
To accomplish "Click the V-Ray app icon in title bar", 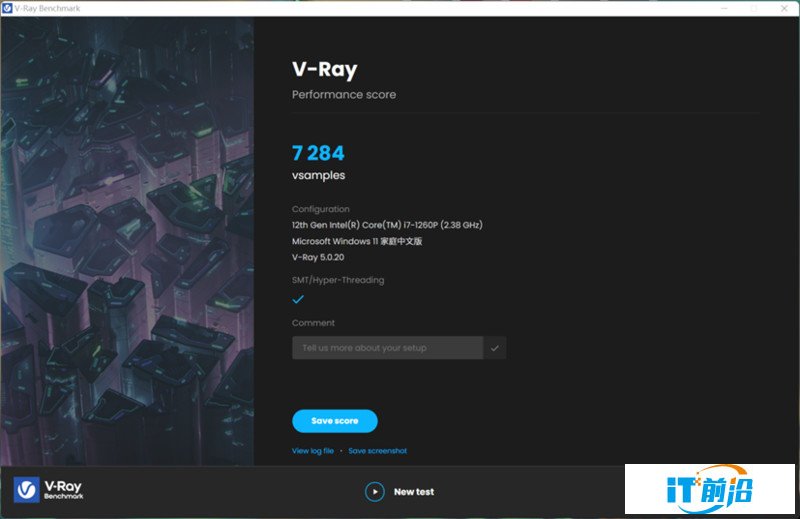I will pos(7,8).
